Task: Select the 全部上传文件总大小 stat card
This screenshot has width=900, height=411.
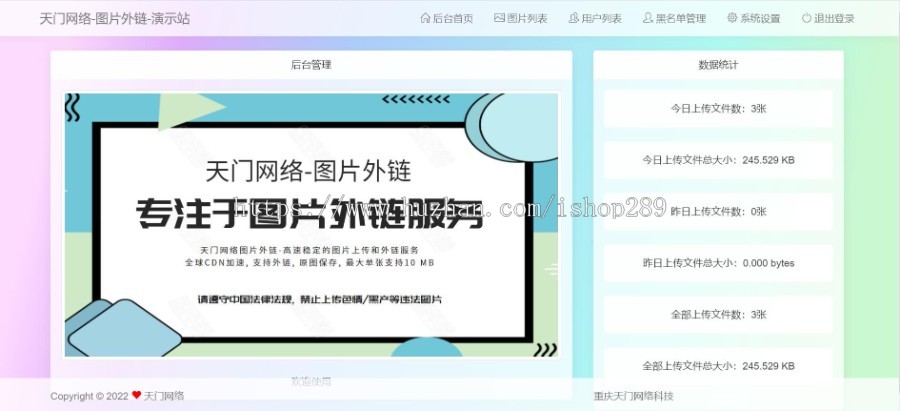Action: 718,366
